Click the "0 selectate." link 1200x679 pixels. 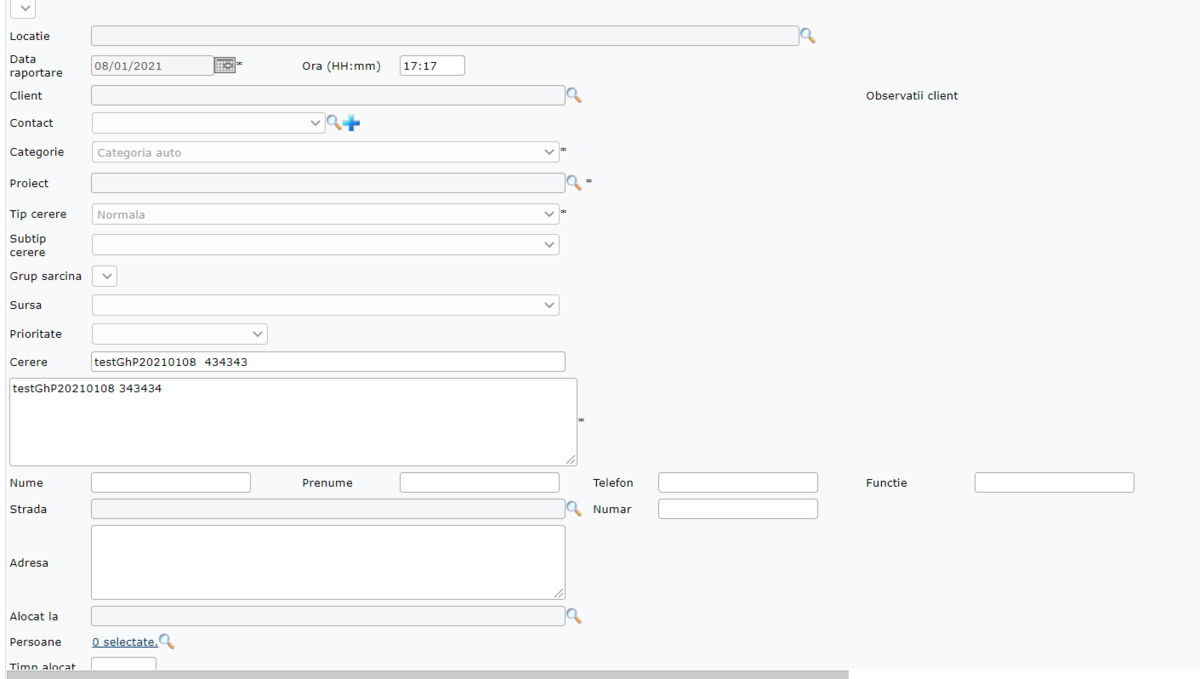coord(124,642)
